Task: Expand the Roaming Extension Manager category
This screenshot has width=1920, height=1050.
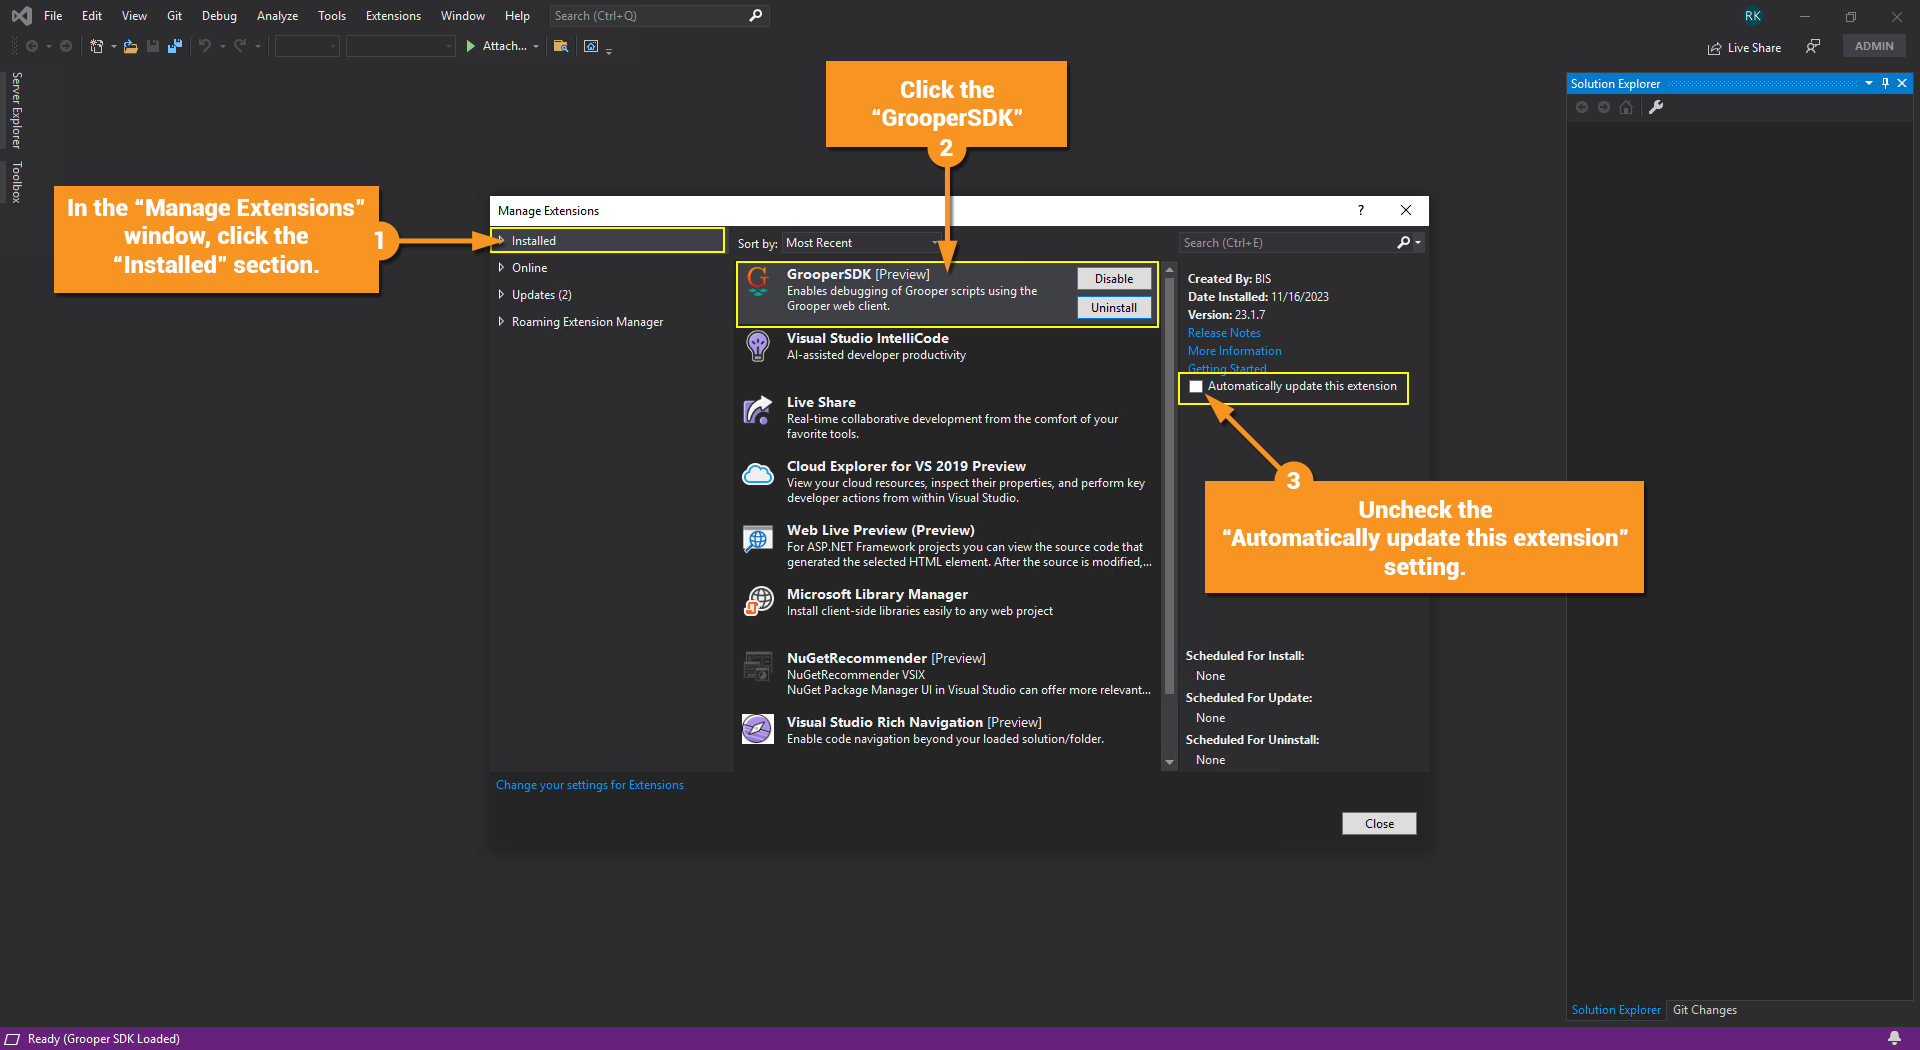Action: tap(501, 322)
